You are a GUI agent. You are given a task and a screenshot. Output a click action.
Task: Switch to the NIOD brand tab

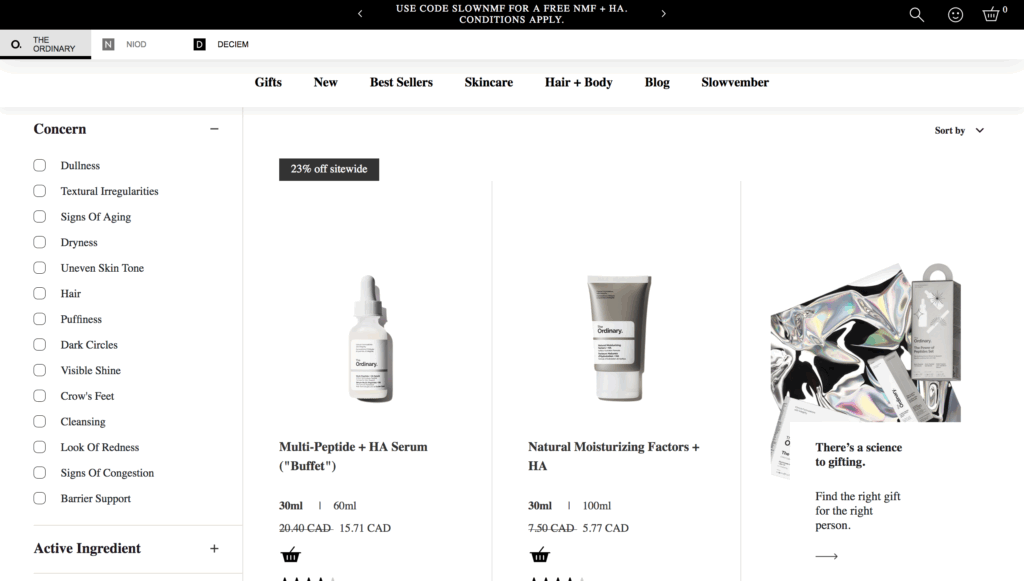pyautogui.click(x=124, y=44)
